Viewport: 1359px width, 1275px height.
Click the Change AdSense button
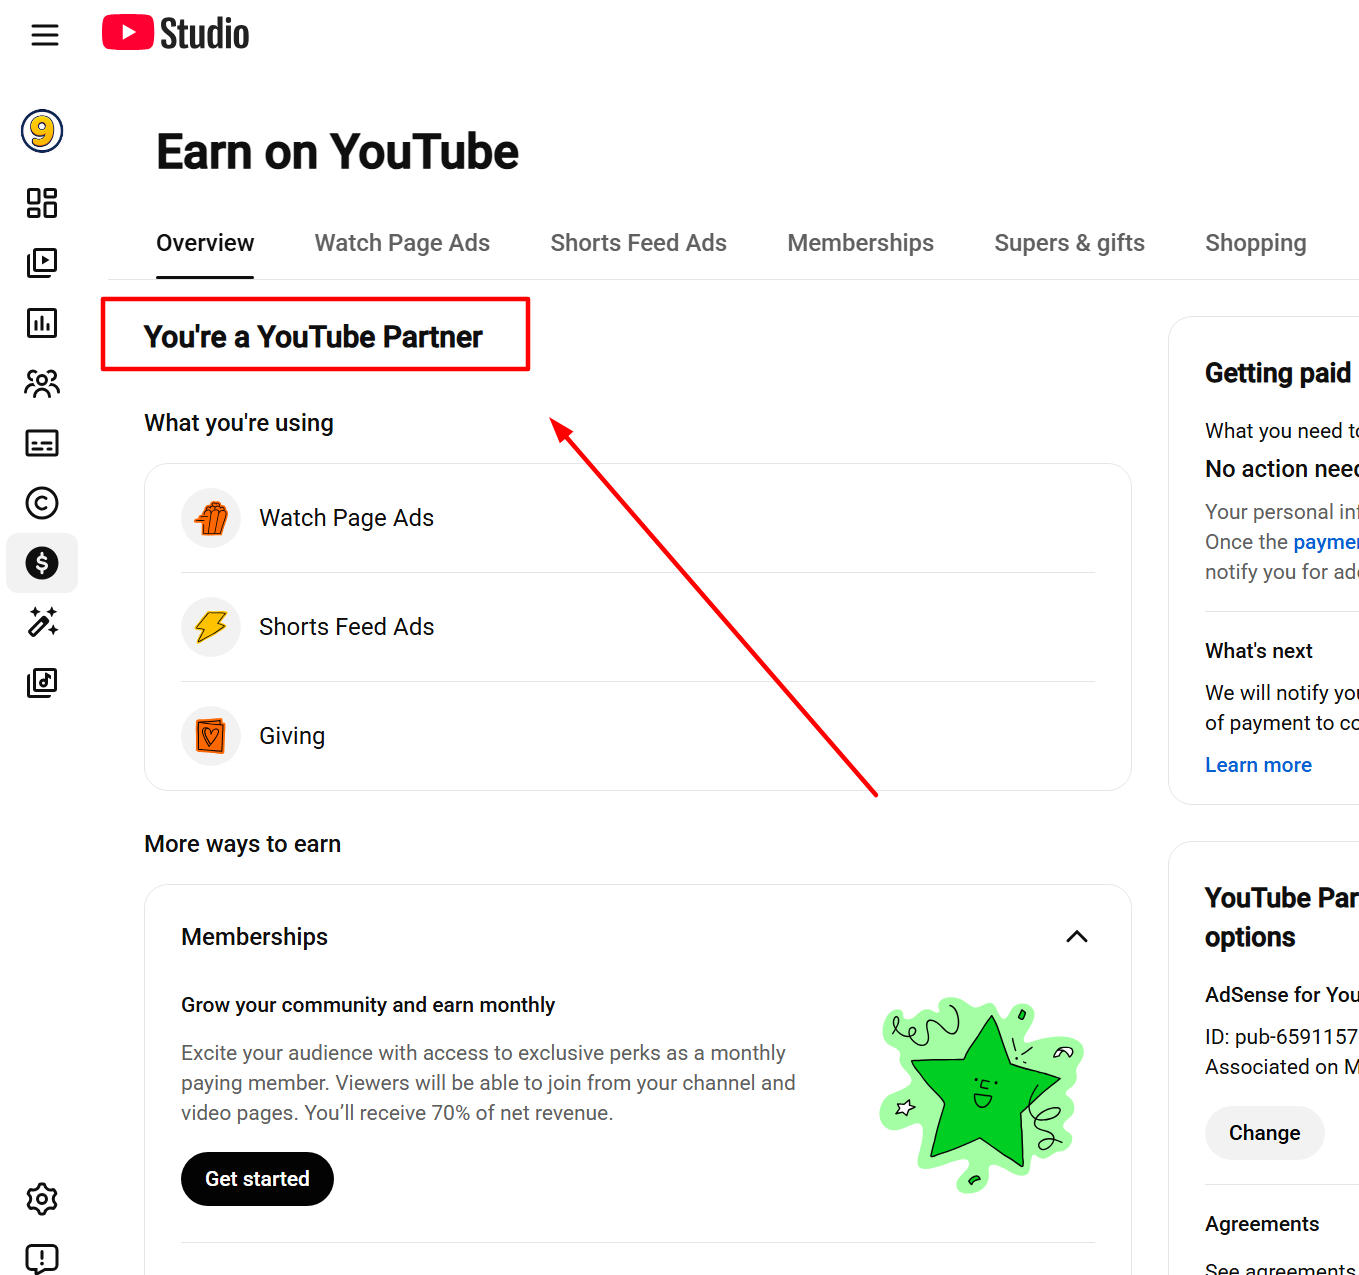coord(1265,1133)
